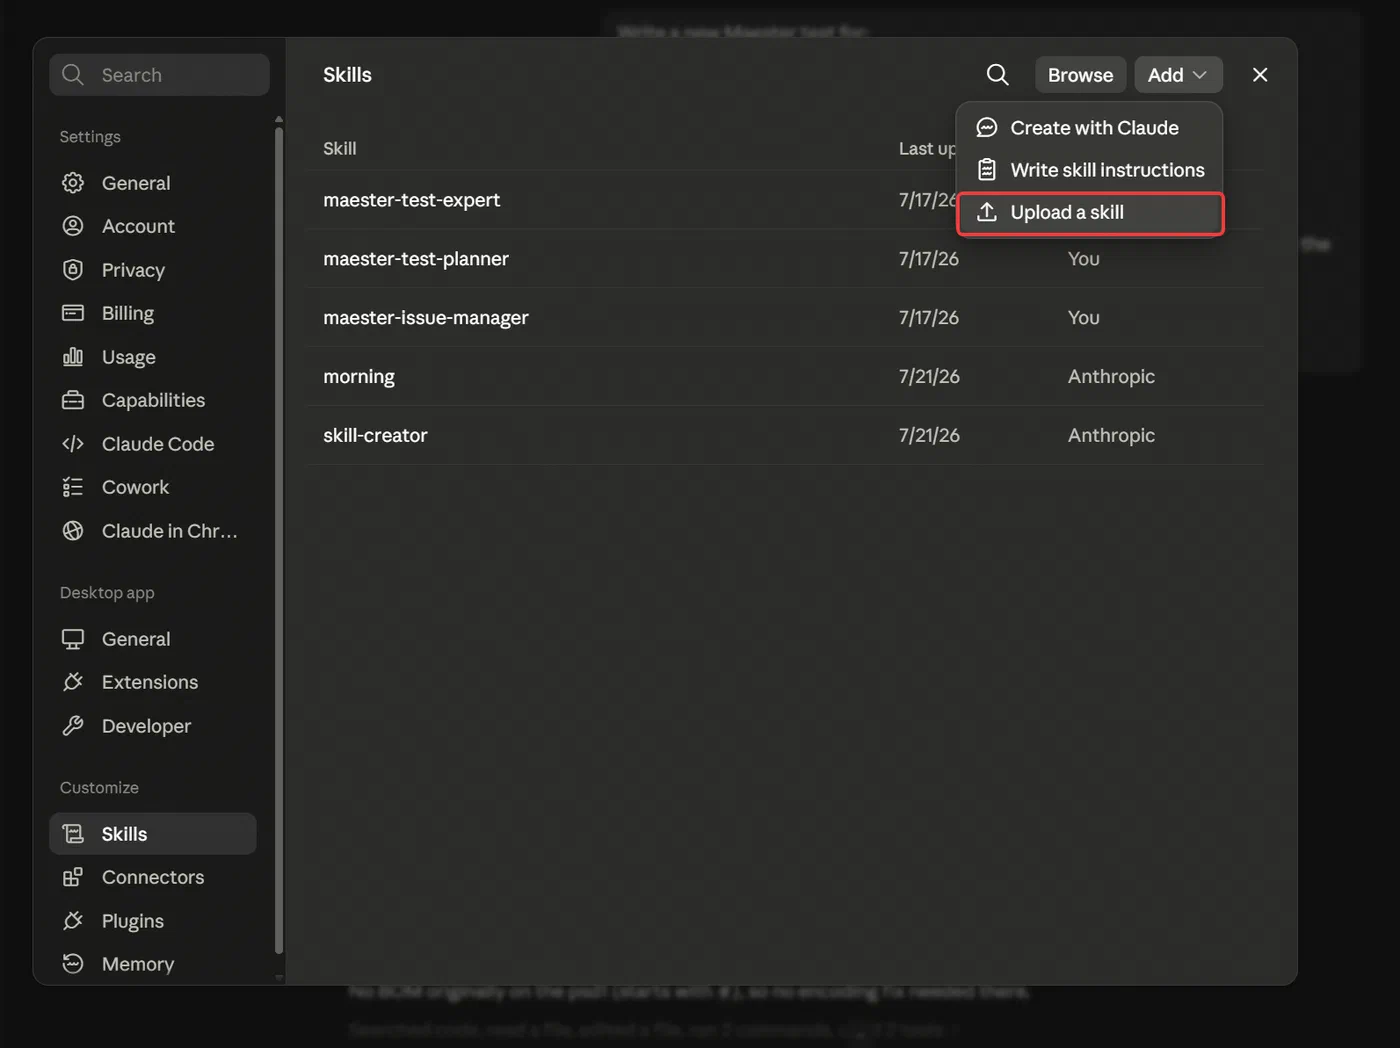1400x1048 pixels.
Task: Click the Cowork checklist icon
Action: [x=73, y=487]
